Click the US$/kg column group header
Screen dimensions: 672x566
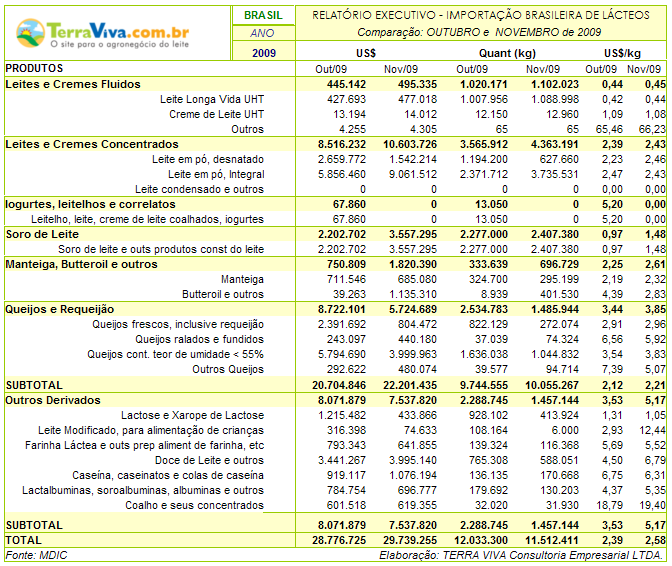coord(622,54)
